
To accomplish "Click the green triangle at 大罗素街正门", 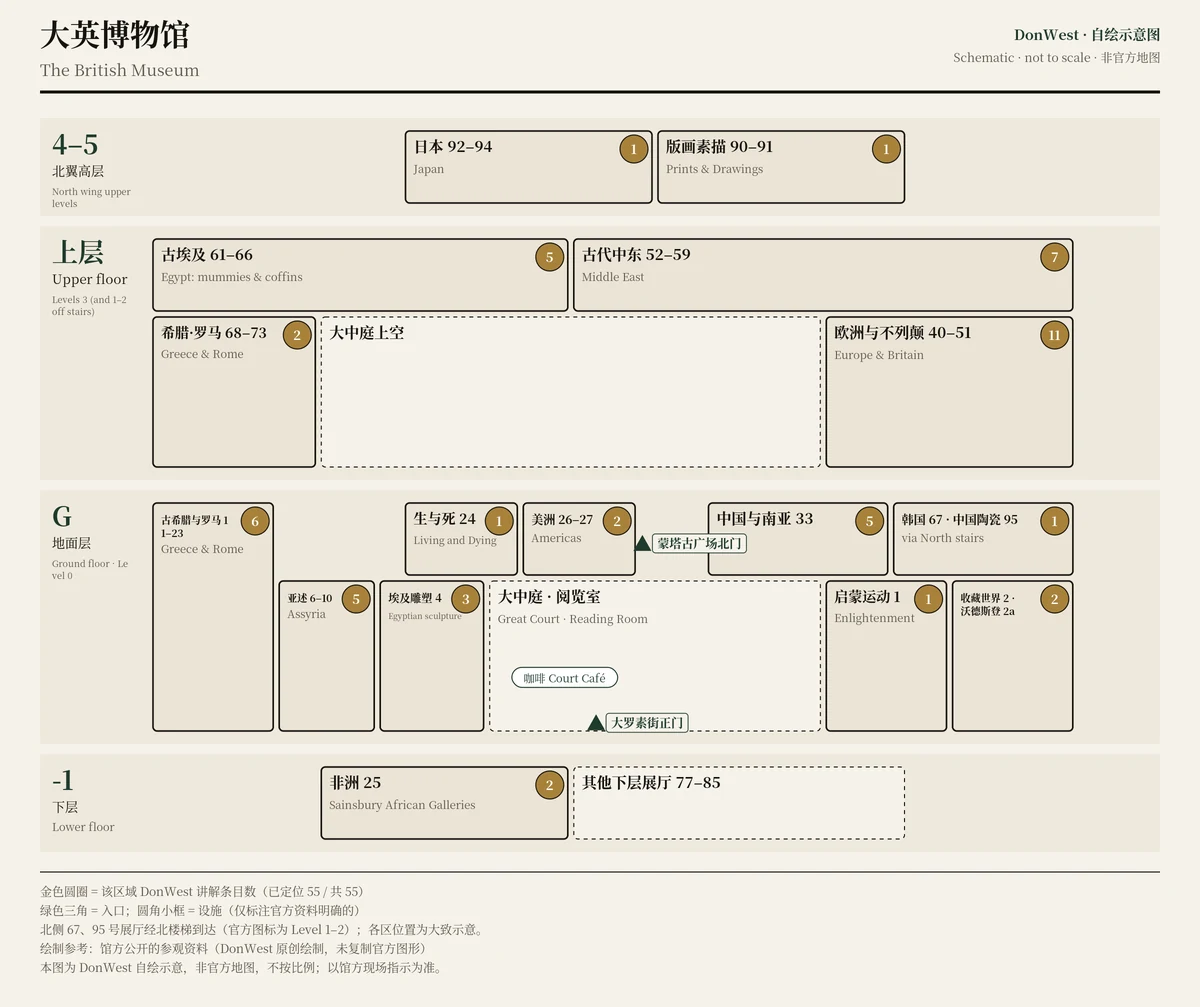I will coord(596,723).
